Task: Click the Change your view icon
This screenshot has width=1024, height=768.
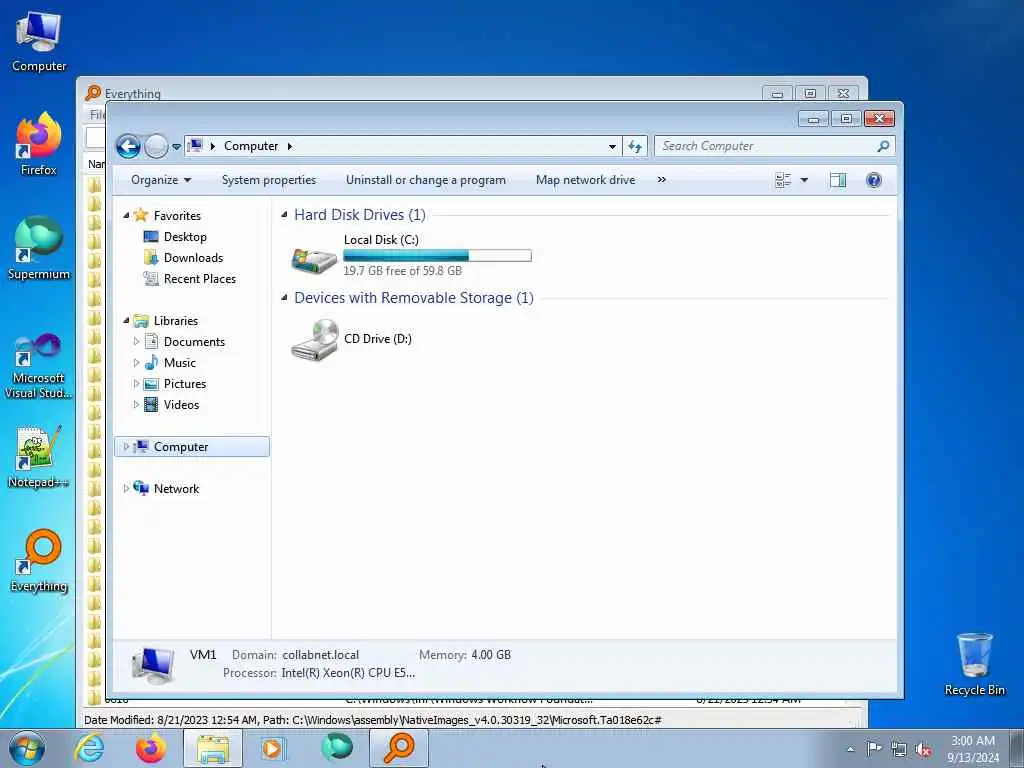Action: point(782,180)
